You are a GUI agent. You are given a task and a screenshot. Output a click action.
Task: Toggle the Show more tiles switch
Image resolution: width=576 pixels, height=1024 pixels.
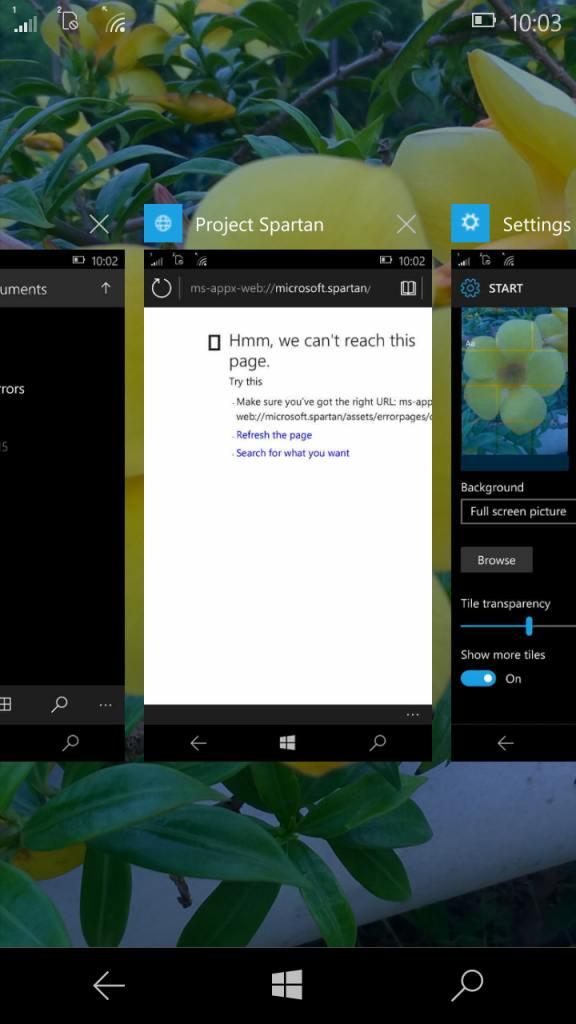(x=479, y=679)
